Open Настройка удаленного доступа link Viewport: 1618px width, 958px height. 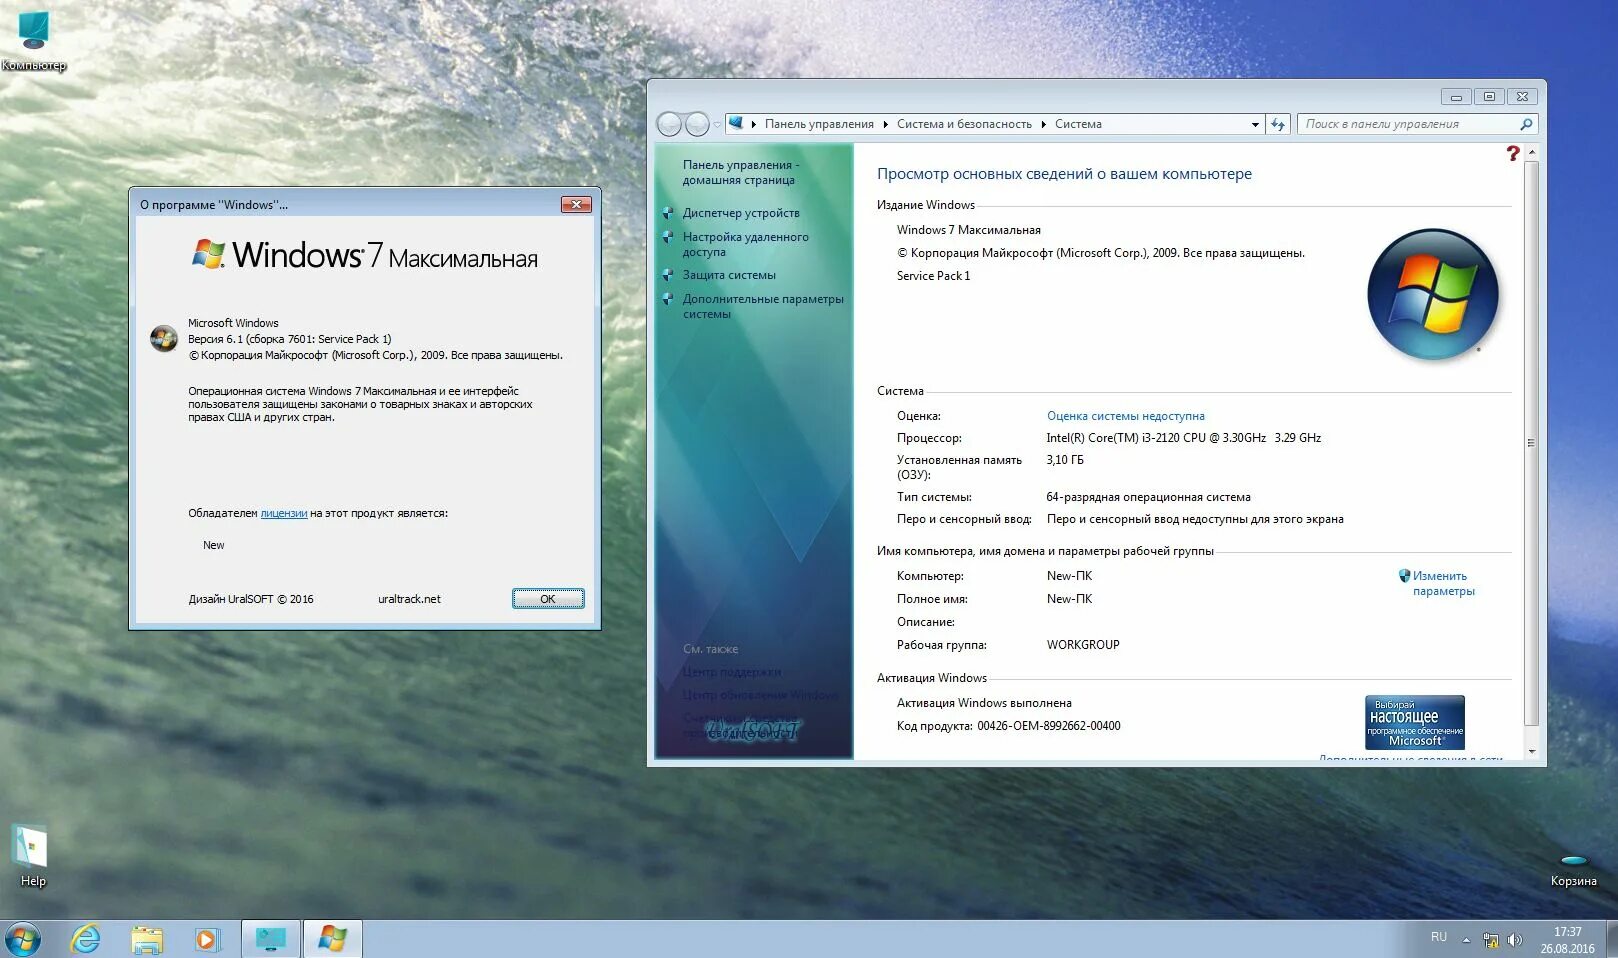(x=745, y=244)
